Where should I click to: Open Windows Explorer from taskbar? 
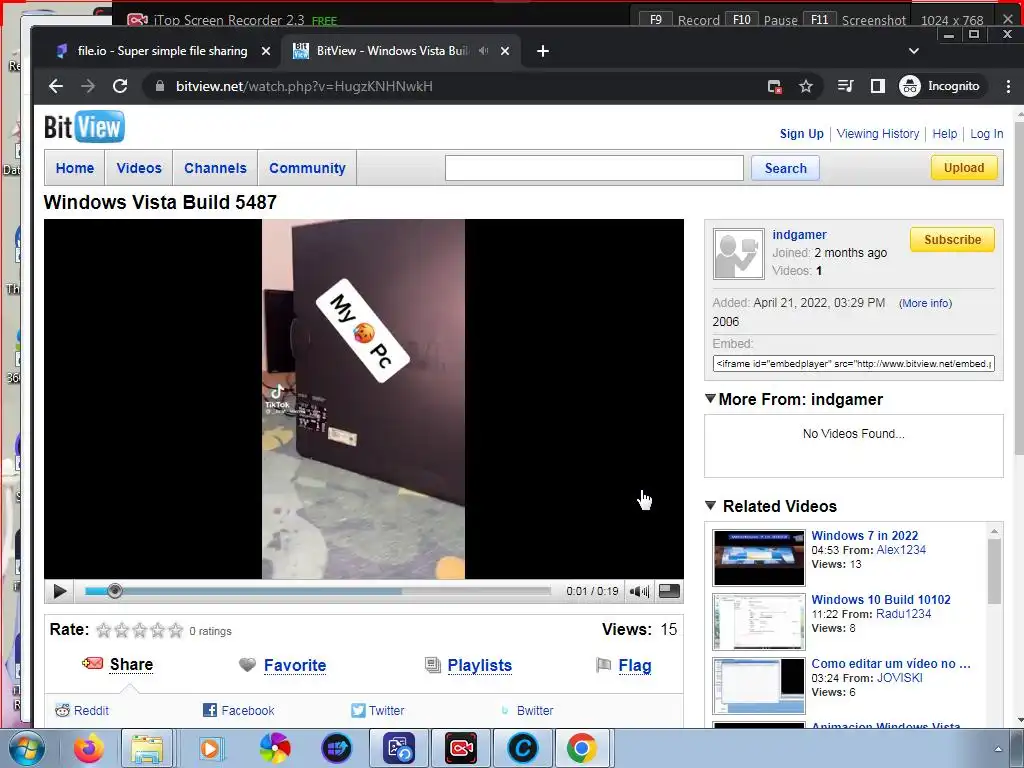coord(147,748)
